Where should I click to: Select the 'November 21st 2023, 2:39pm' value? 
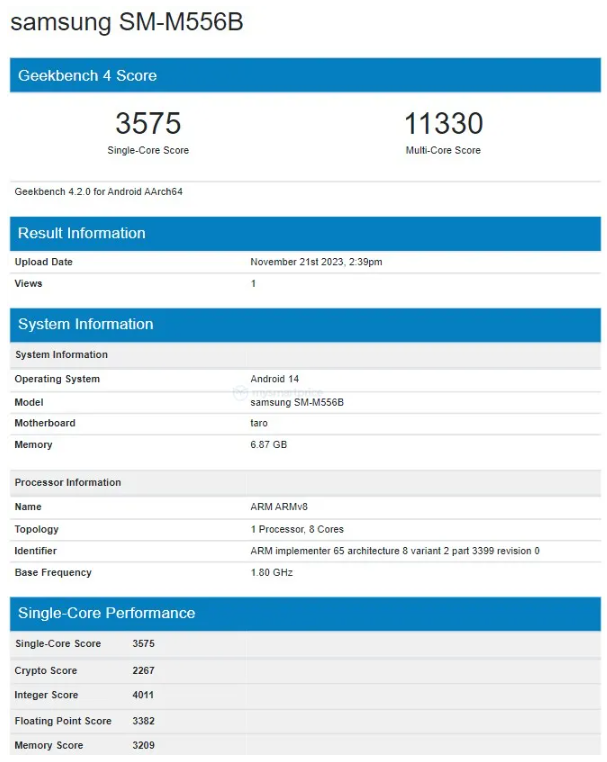316,262
